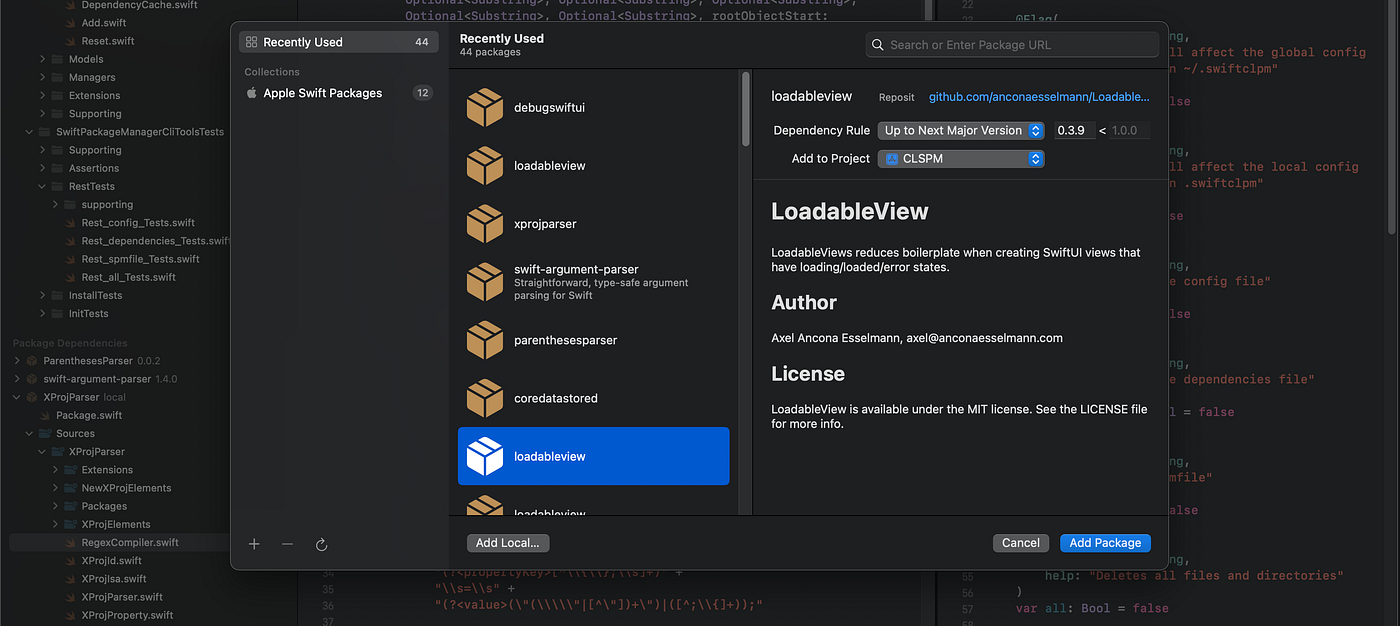Select the swift-argument-parser package icon
Screen dimensions: 1400x626
485,282
